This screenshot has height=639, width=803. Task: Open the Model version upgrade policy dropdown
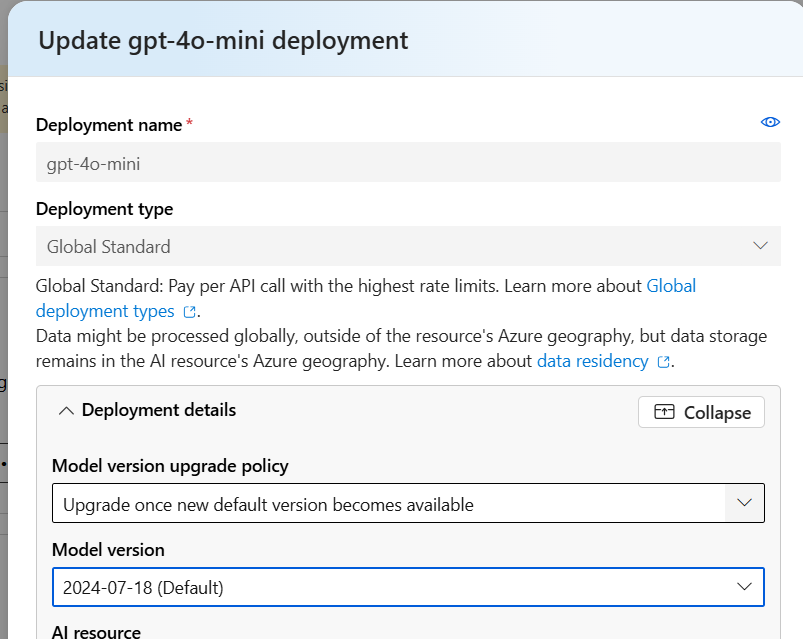tap(408, 503)
